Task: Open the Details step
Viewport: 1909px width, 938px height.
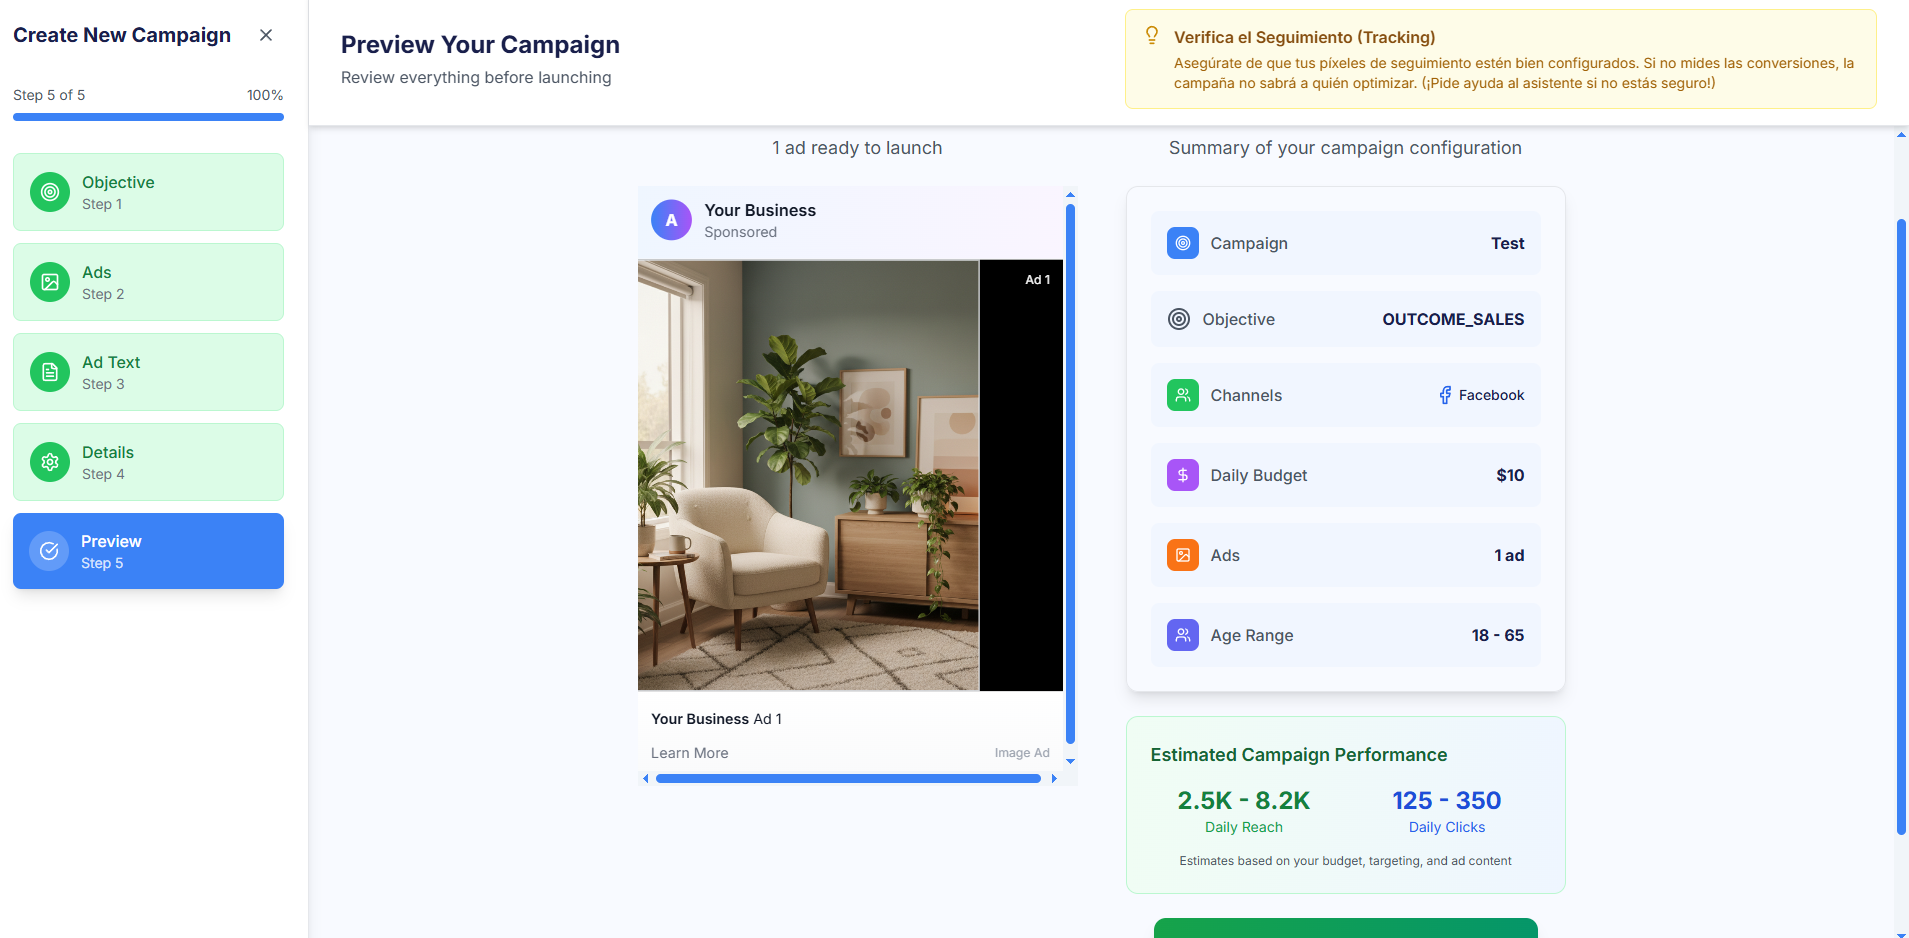Action: point(148,462)
